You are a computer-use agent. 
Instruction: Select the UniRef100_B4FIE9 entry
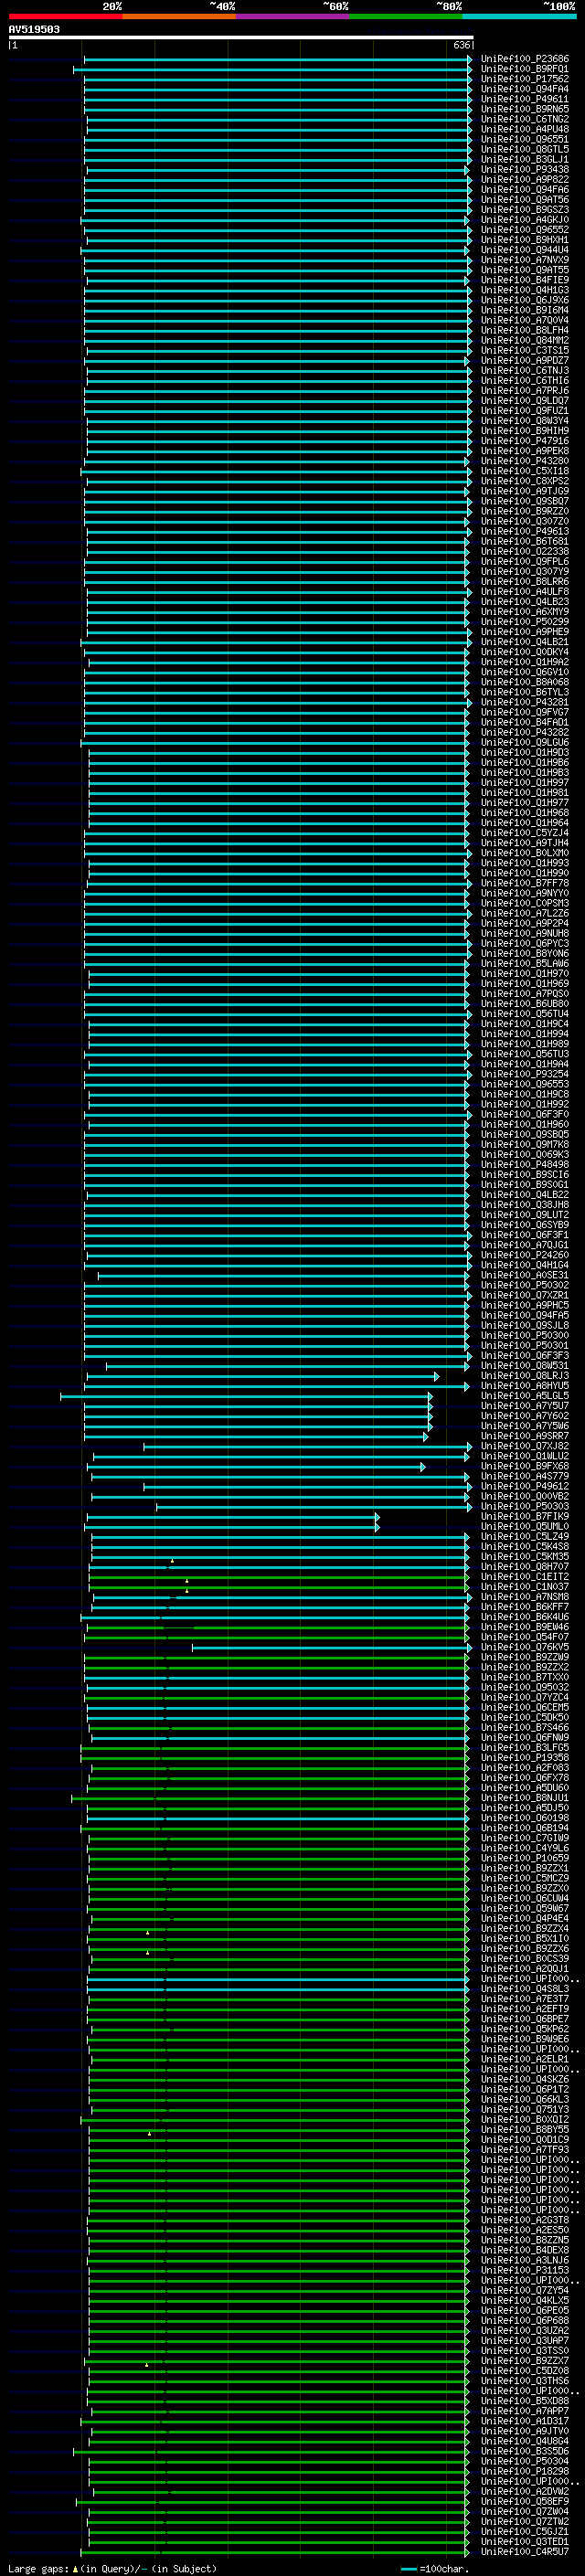(524, 280)
